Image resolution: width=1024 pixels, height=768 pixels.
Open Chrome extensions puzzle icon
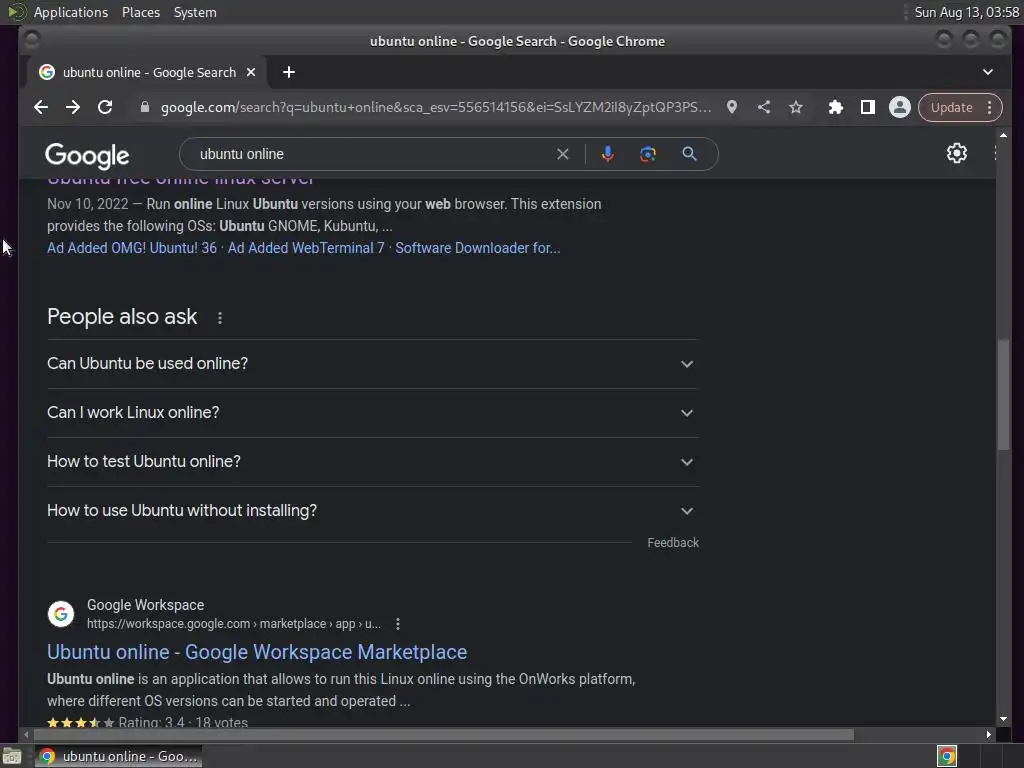coord(836,107)
